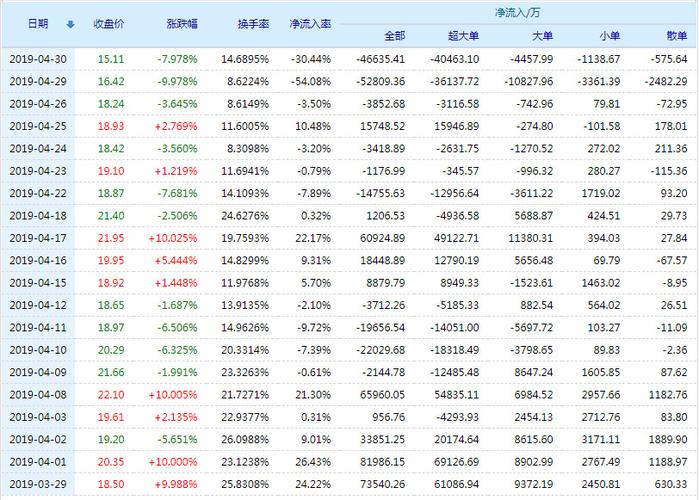Click the change value +9.988%

[176, 484]
